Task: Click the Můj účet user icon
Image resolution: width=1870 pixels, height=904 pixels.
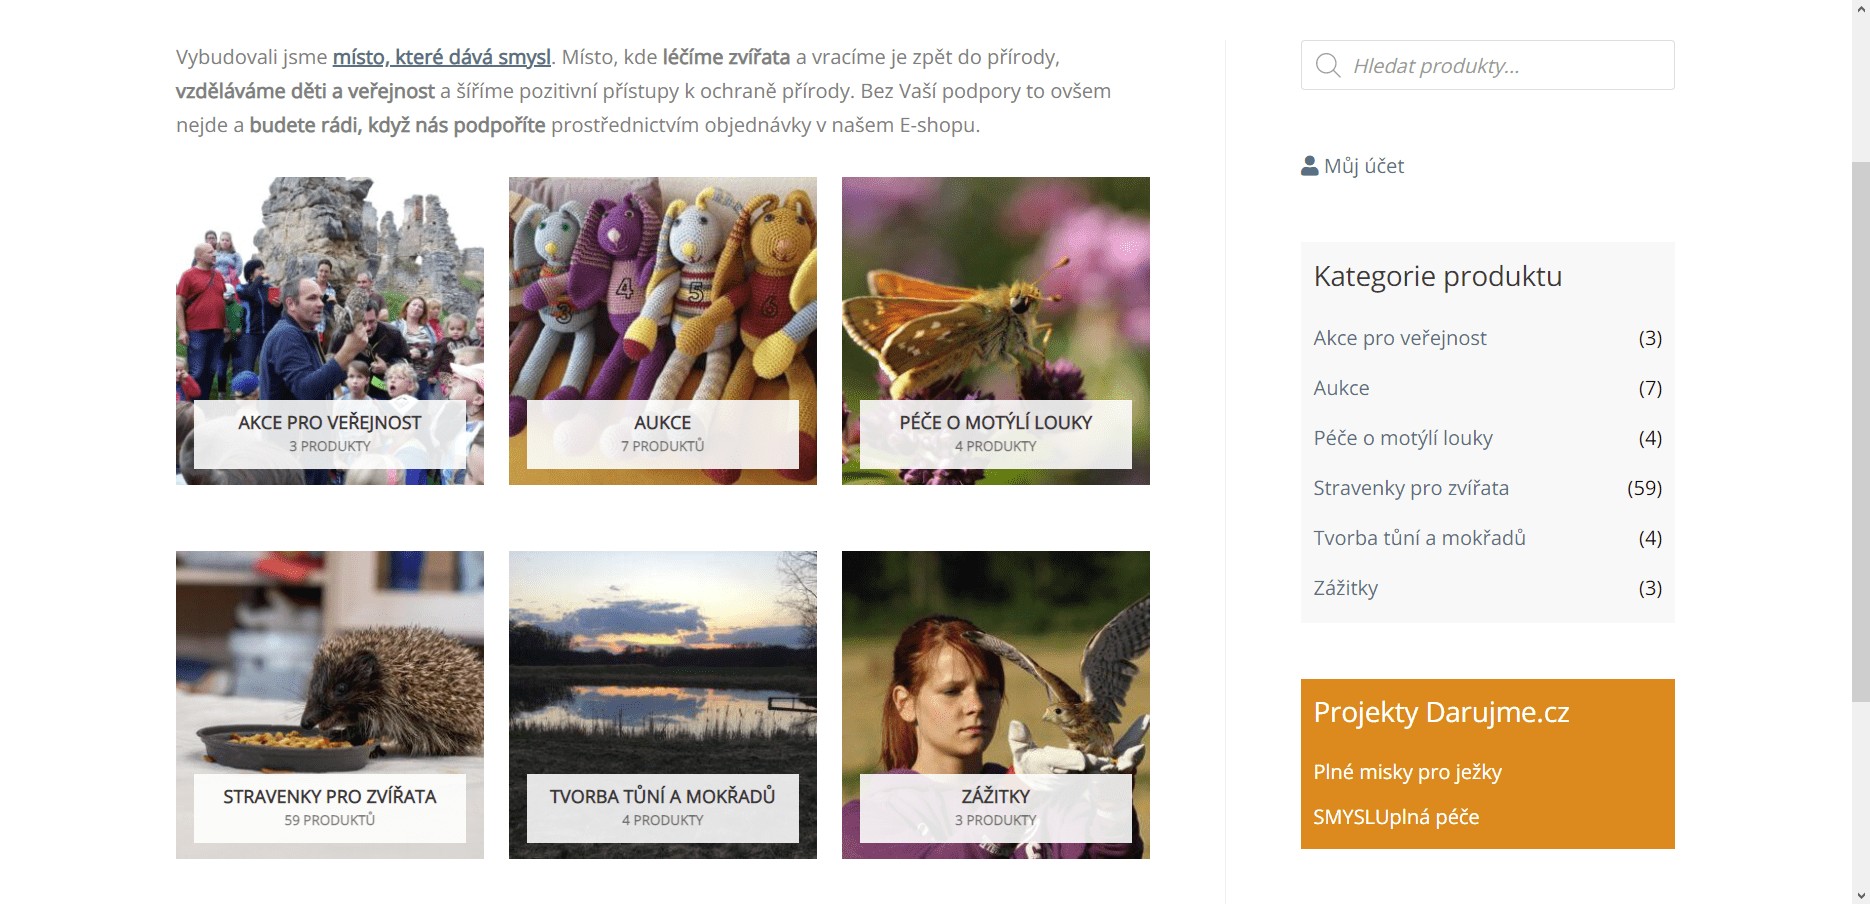Action: (x=1309, y=166)
